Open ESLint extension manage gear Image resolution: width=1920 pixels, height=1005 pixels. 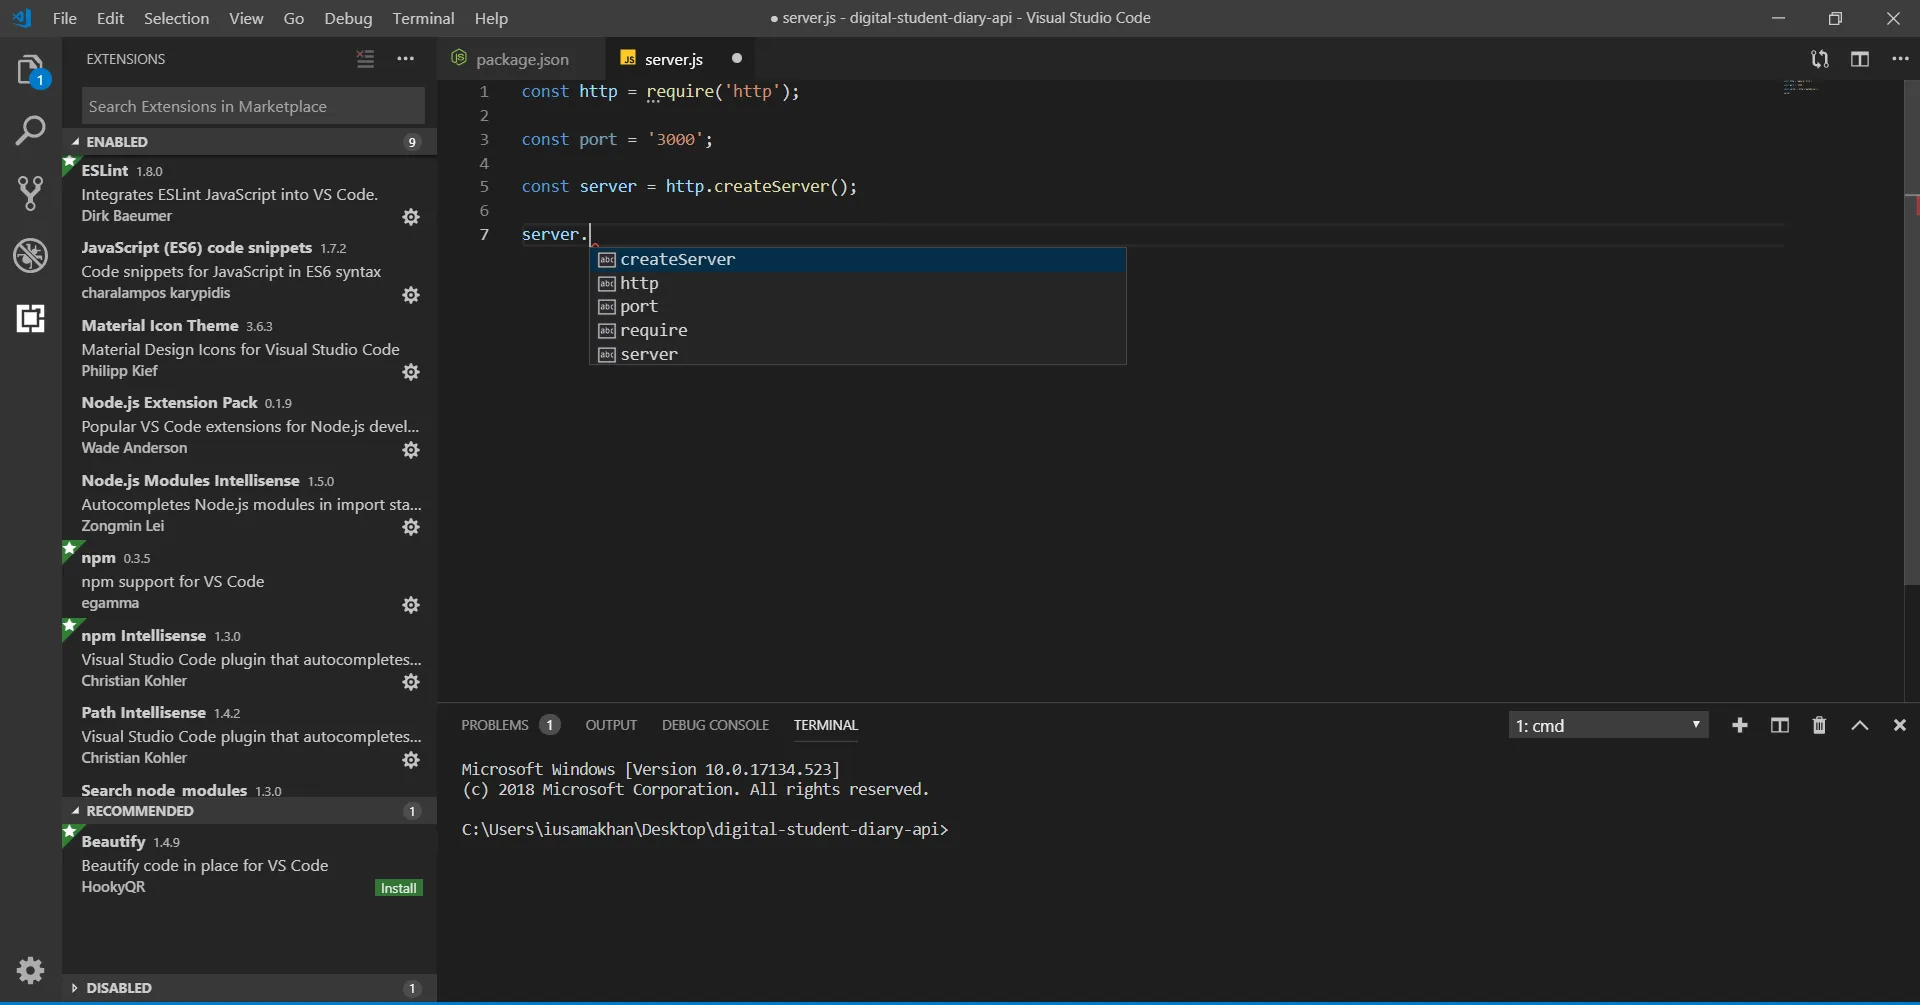coord(410,217)
